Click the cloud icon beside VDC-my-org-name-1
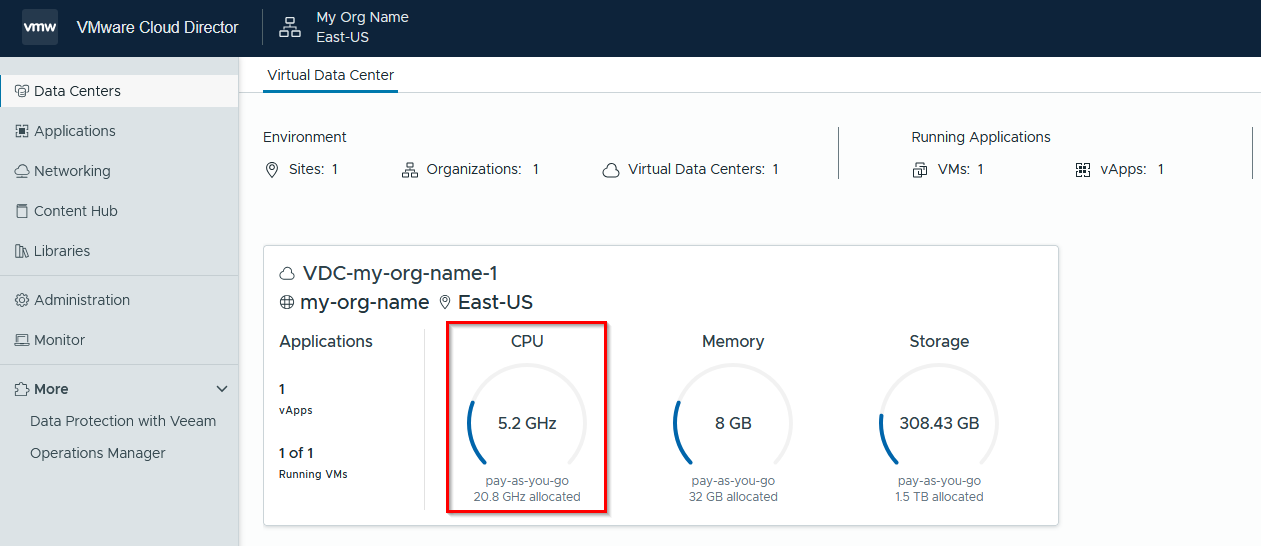The width and height of the screenshot is (1261, 546). point(288,274)
